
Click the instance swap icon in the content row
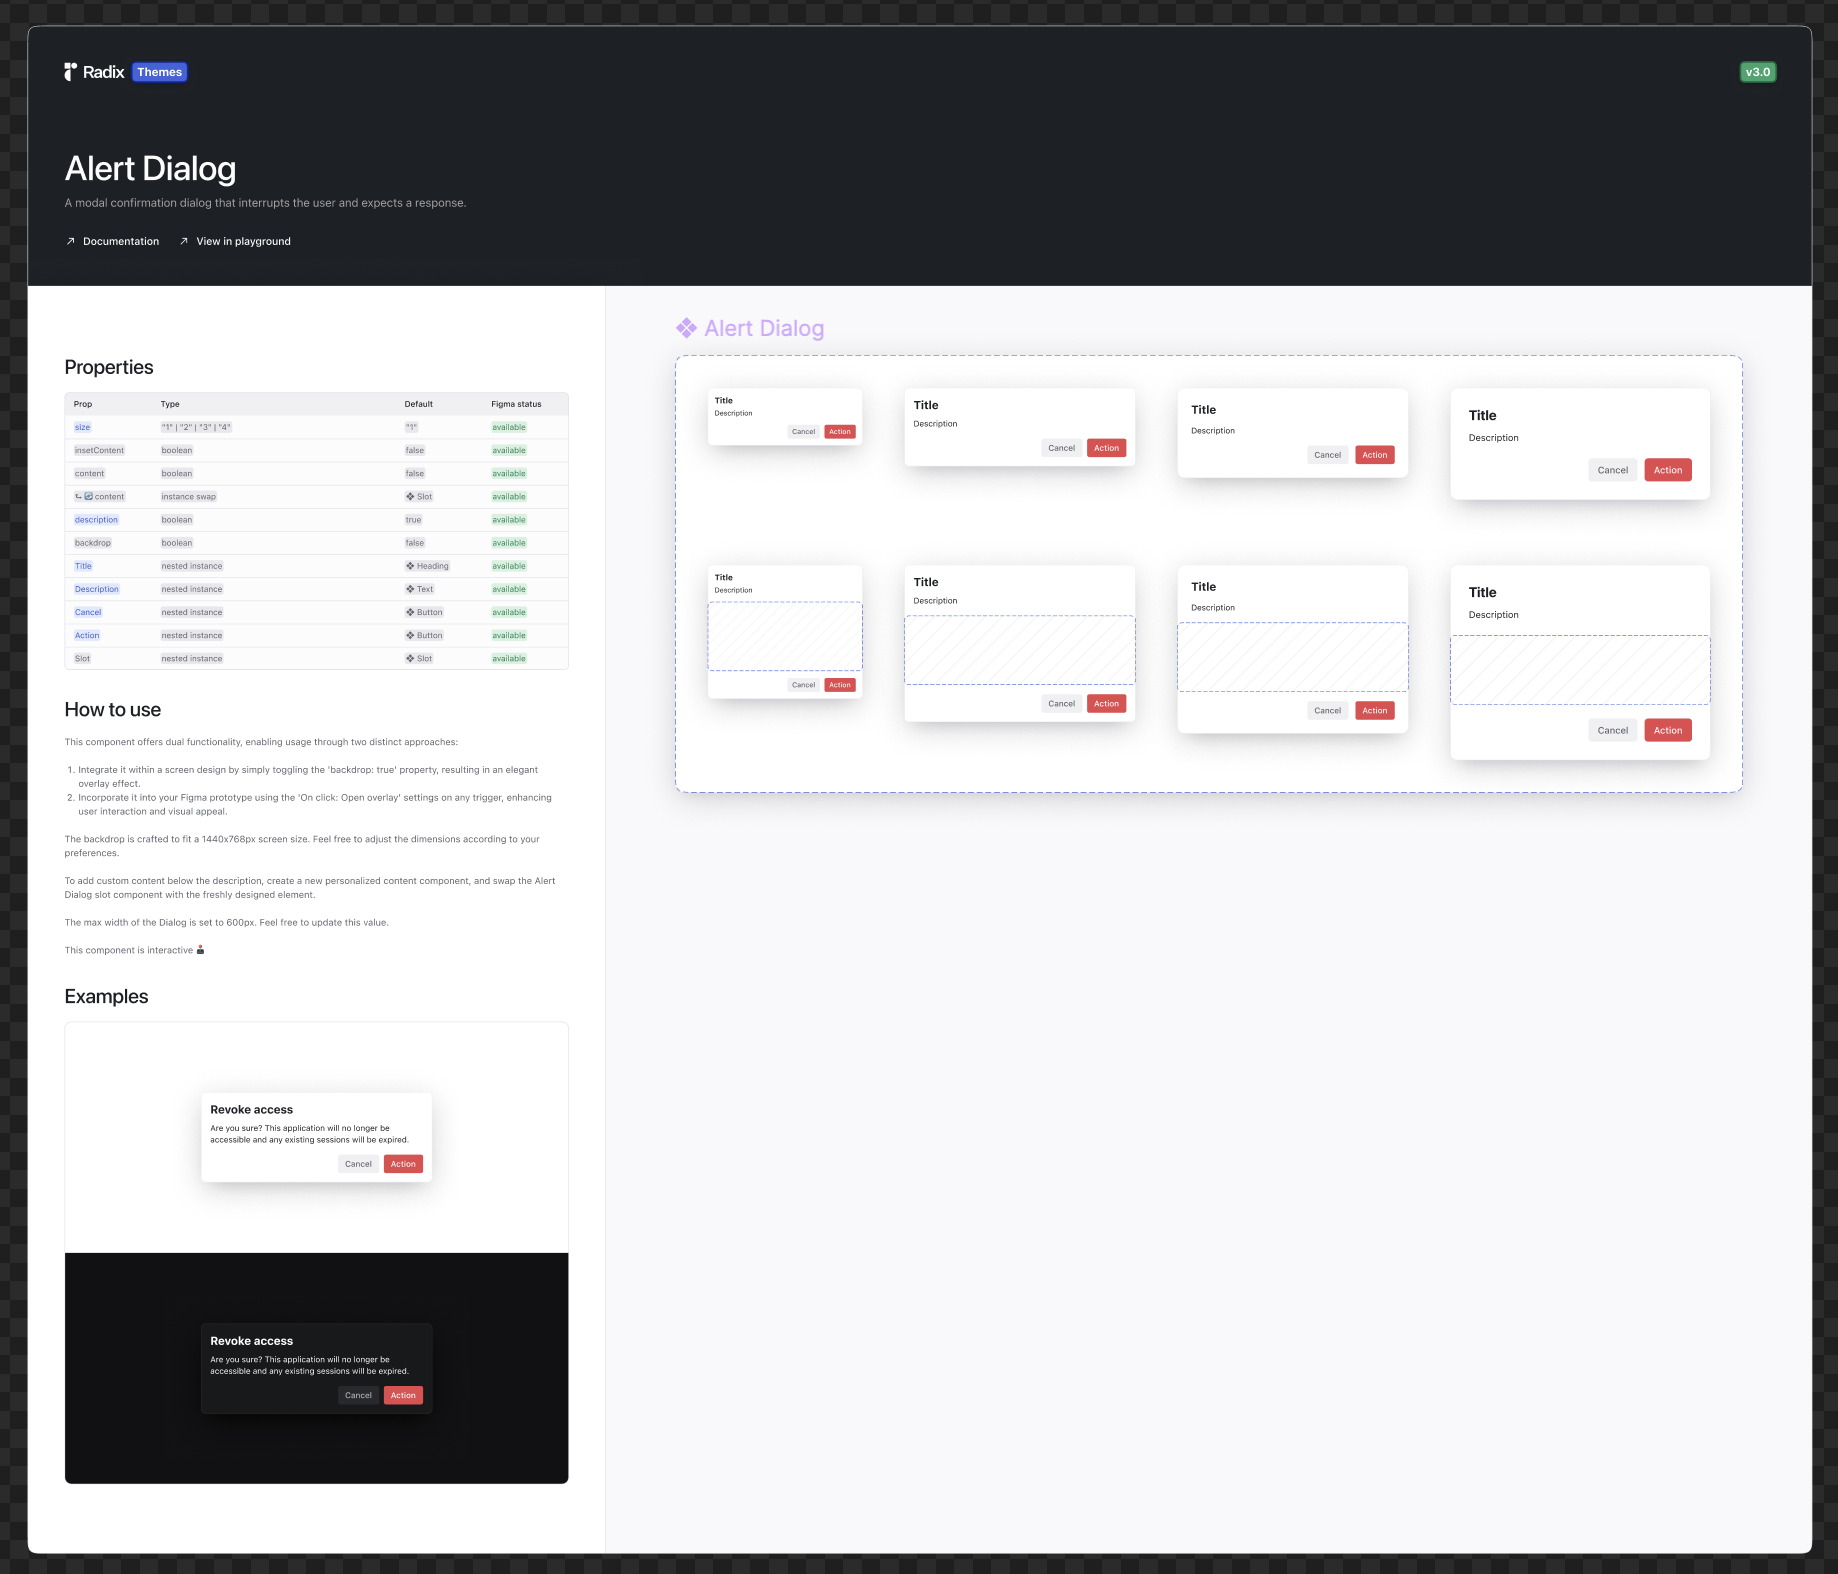(x=88, y=497)
